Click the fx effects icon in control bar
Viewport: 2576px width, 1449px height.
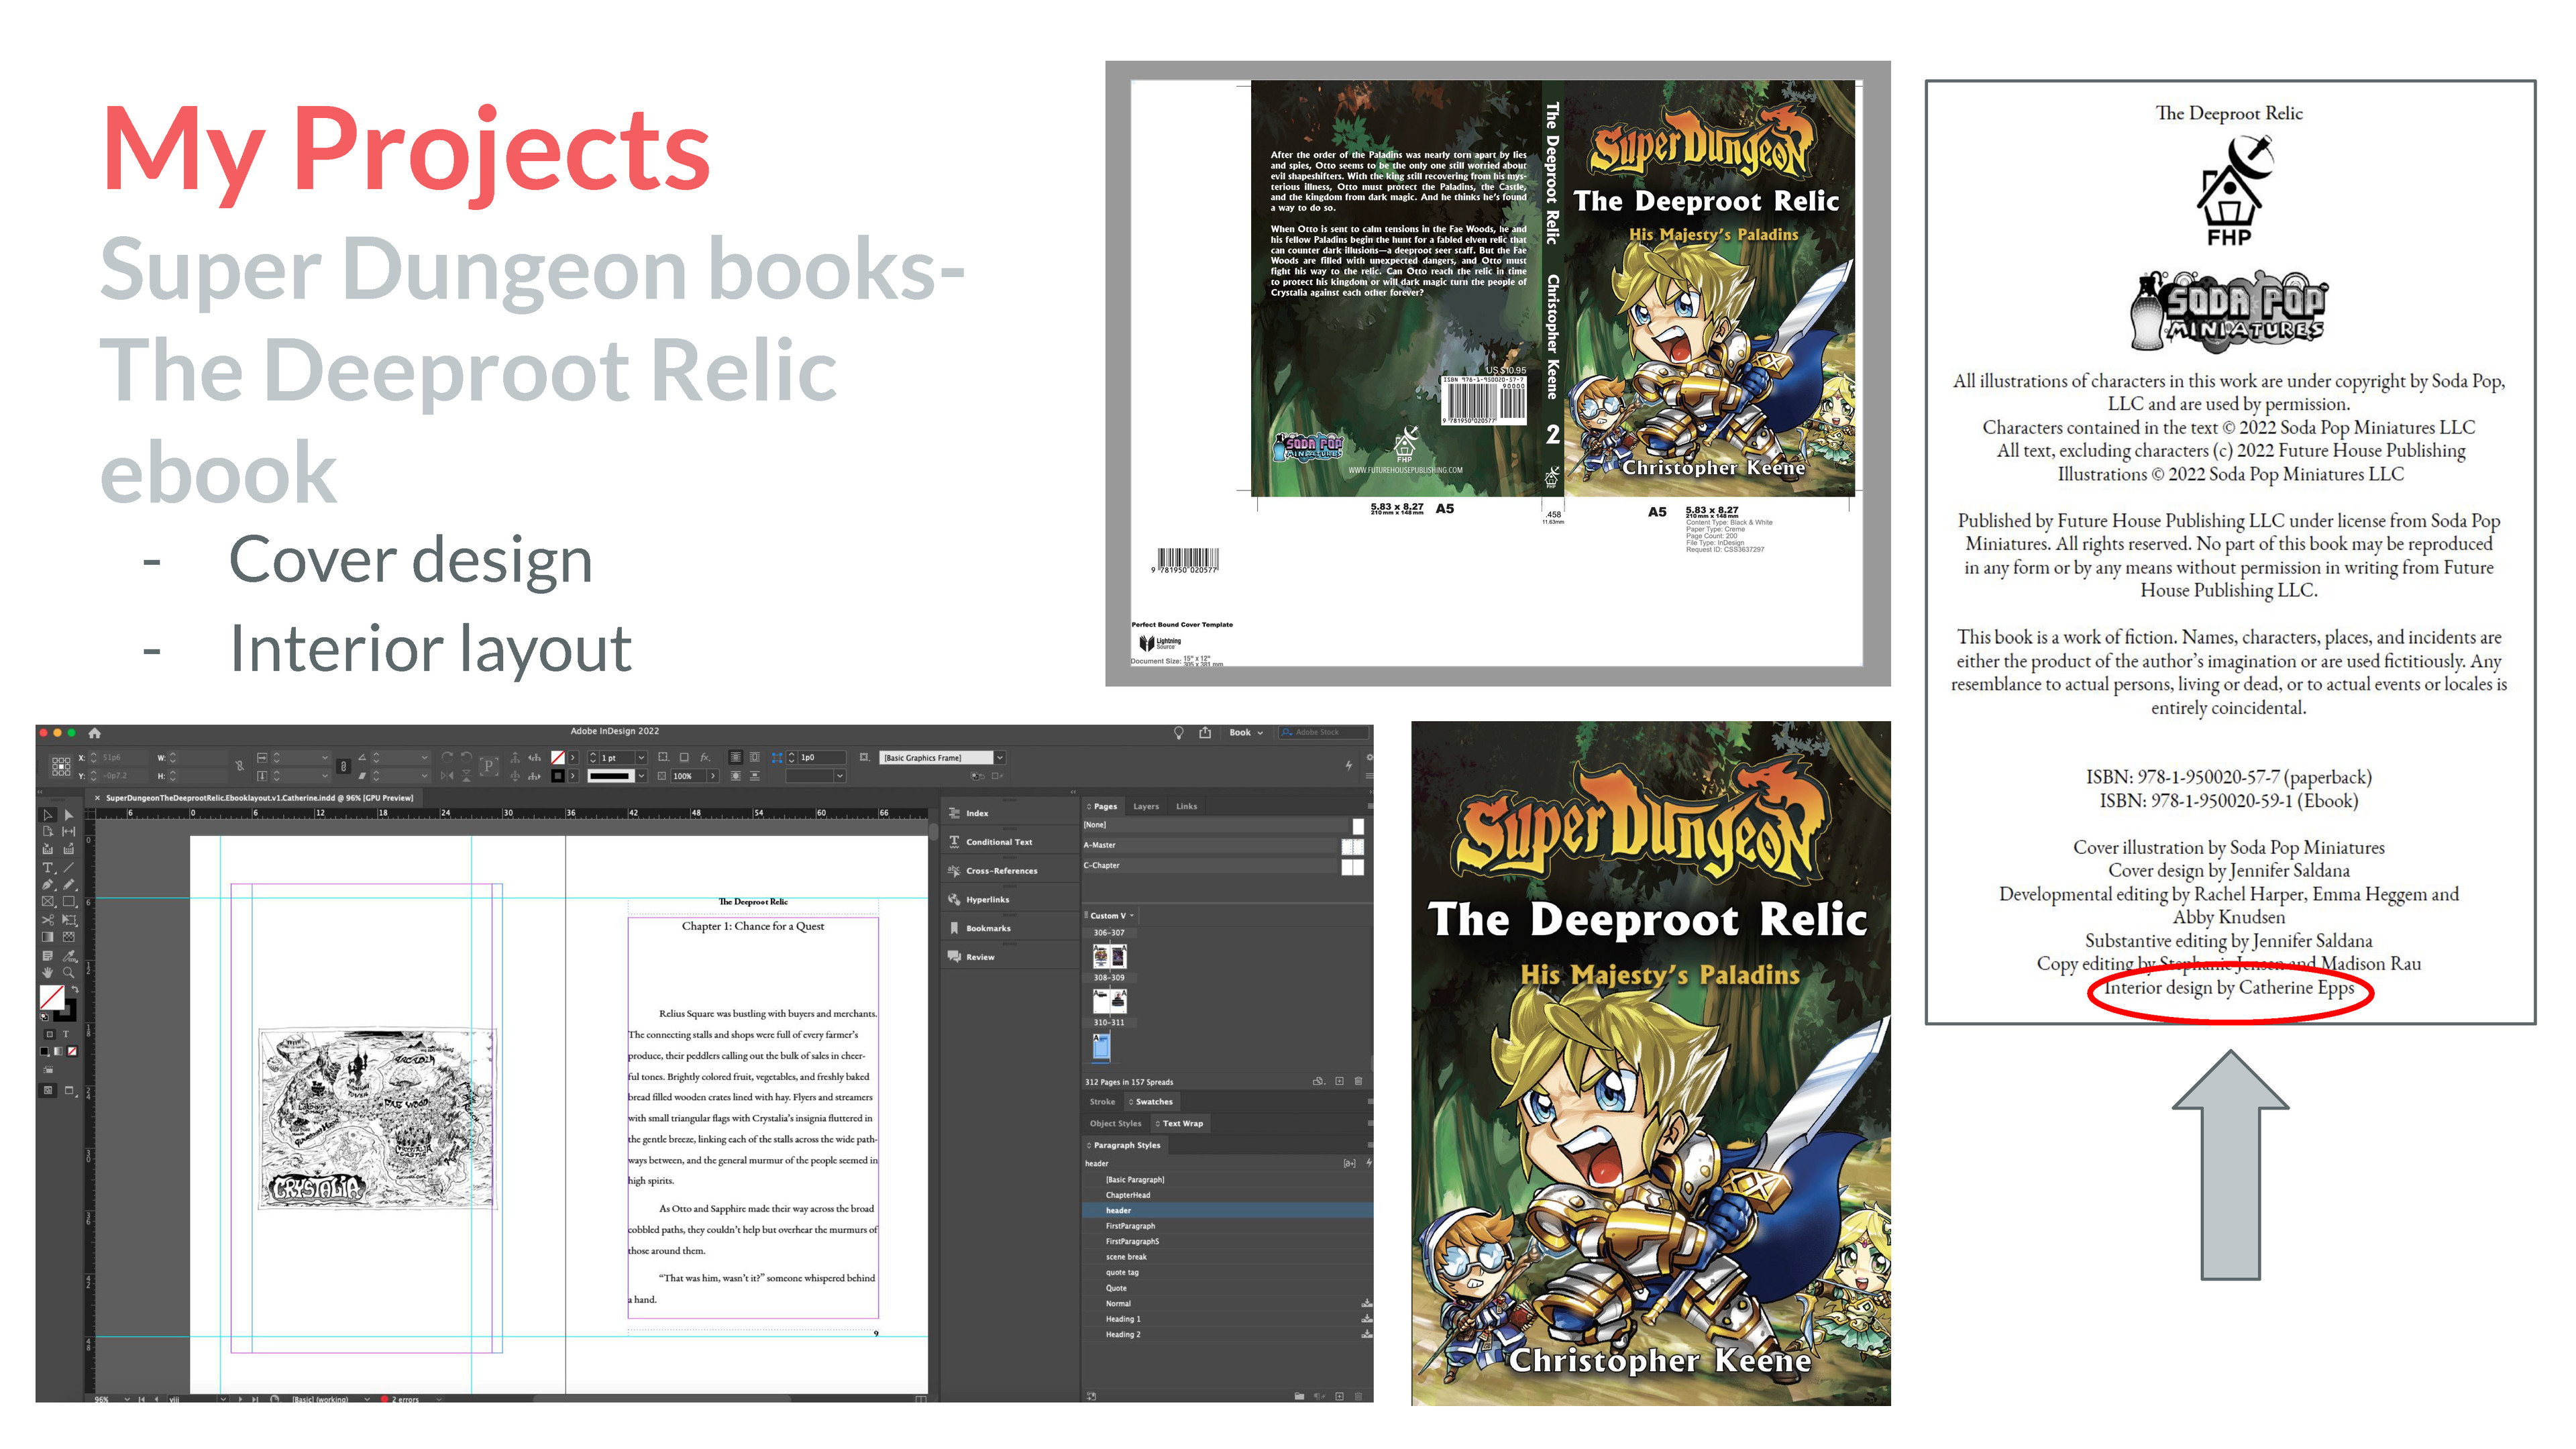[705, 757]
